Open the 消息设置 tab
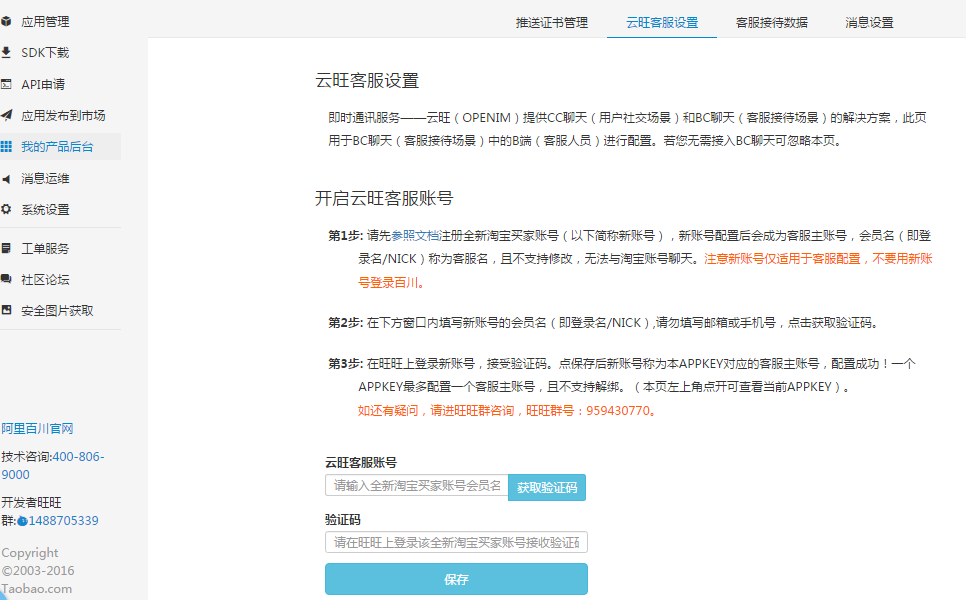 (x=869, y=23)
